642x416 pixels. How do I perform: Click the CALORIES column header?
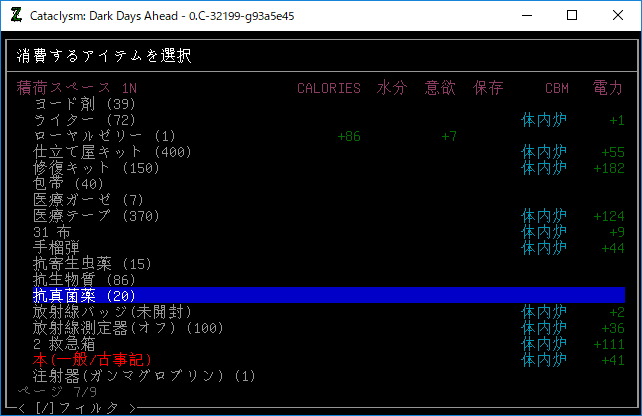(x=328, y=88)
